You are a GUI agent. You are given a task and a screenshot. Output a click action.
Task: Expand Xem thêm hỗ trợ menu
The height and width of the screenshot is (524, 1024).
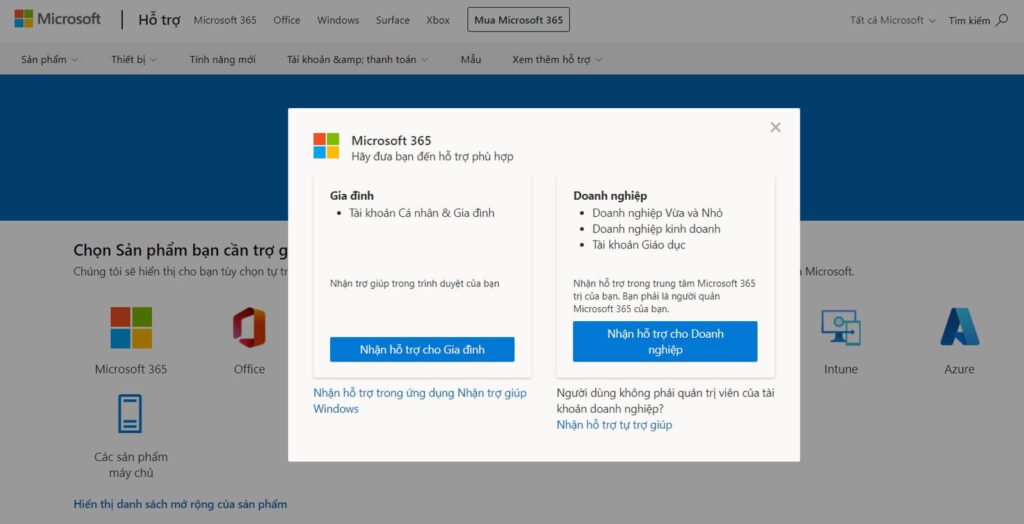tap(557, 59)
